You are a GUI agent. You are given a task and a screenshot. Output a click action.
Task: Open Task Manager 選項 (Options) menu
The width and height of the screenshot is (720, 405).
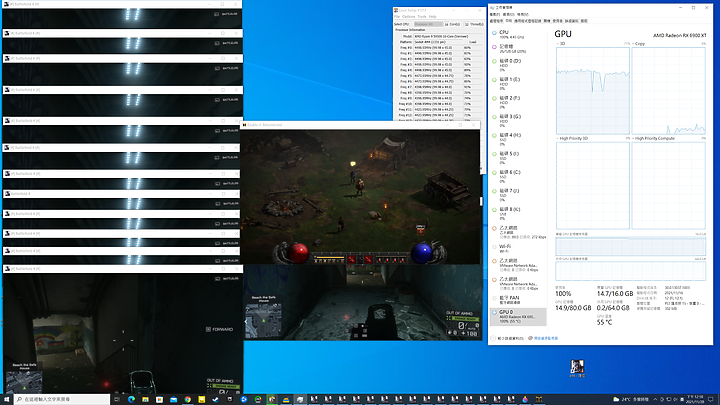[508, 15]
